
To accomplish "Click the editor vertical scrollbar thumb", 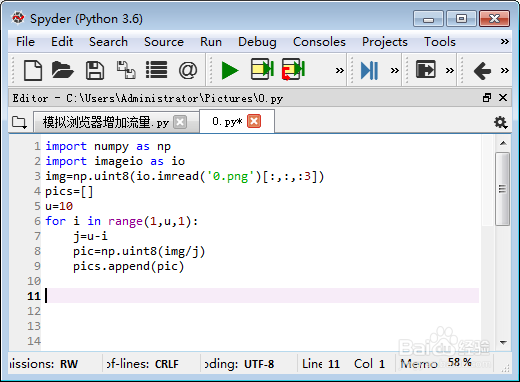I will [x=502, y=189].
